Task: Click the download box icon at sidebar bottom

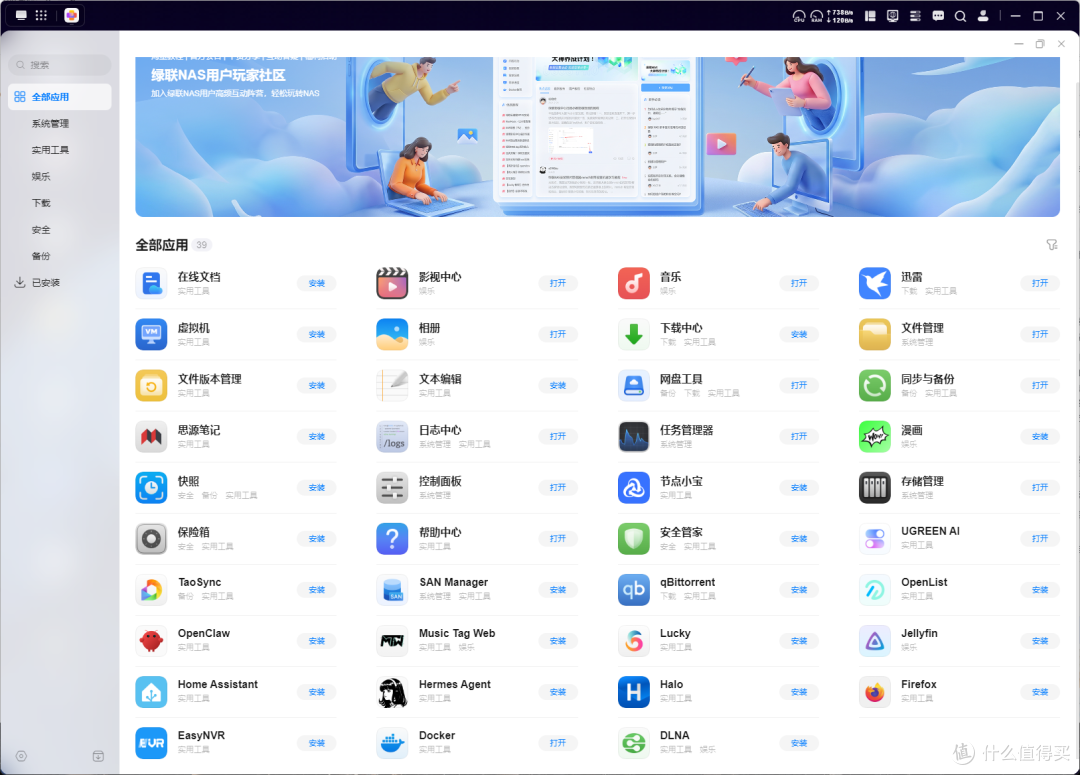Action: (x=98, y=756)
